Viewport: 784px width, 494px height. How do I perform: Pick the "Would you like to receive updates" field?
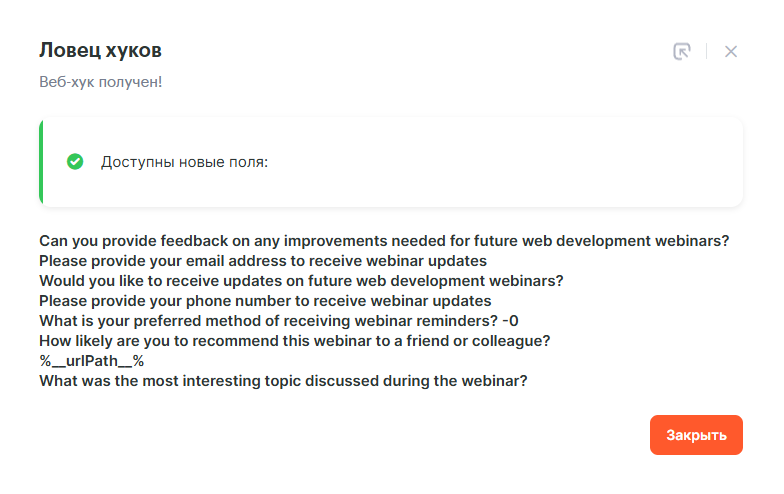click(x=301, y=281)
